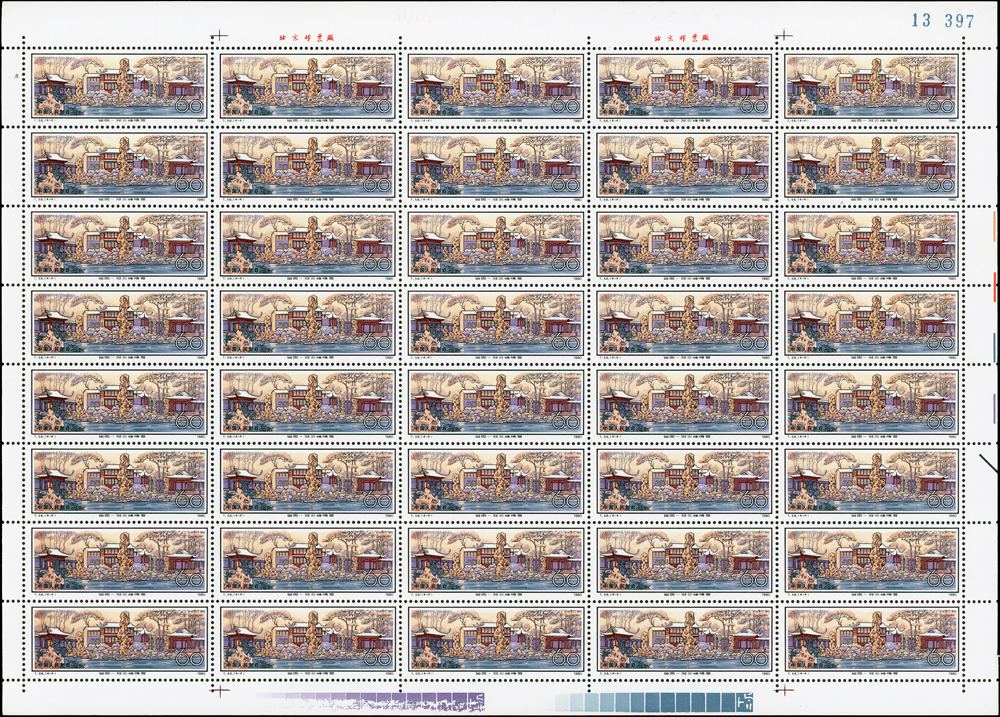Viewport: 1000px width, 717px height.
Task: Click the black diagonal mark on right margin
Action: click(988, 462)
